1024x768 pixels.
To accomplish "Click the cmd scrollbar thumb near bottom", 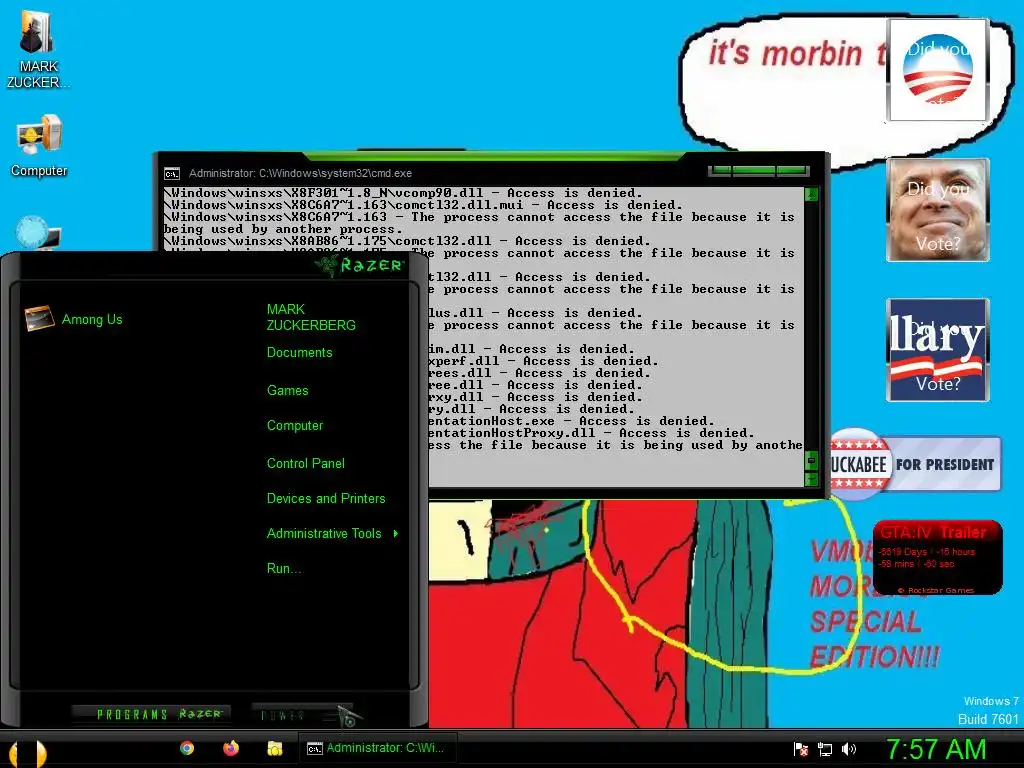I will [811, 461].
